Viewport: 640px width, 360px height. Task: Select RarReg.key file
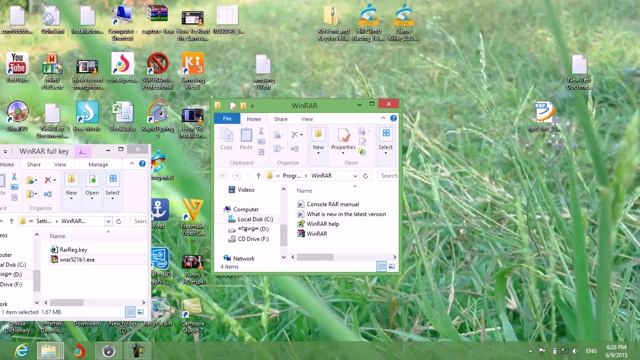tap(69, 249)
